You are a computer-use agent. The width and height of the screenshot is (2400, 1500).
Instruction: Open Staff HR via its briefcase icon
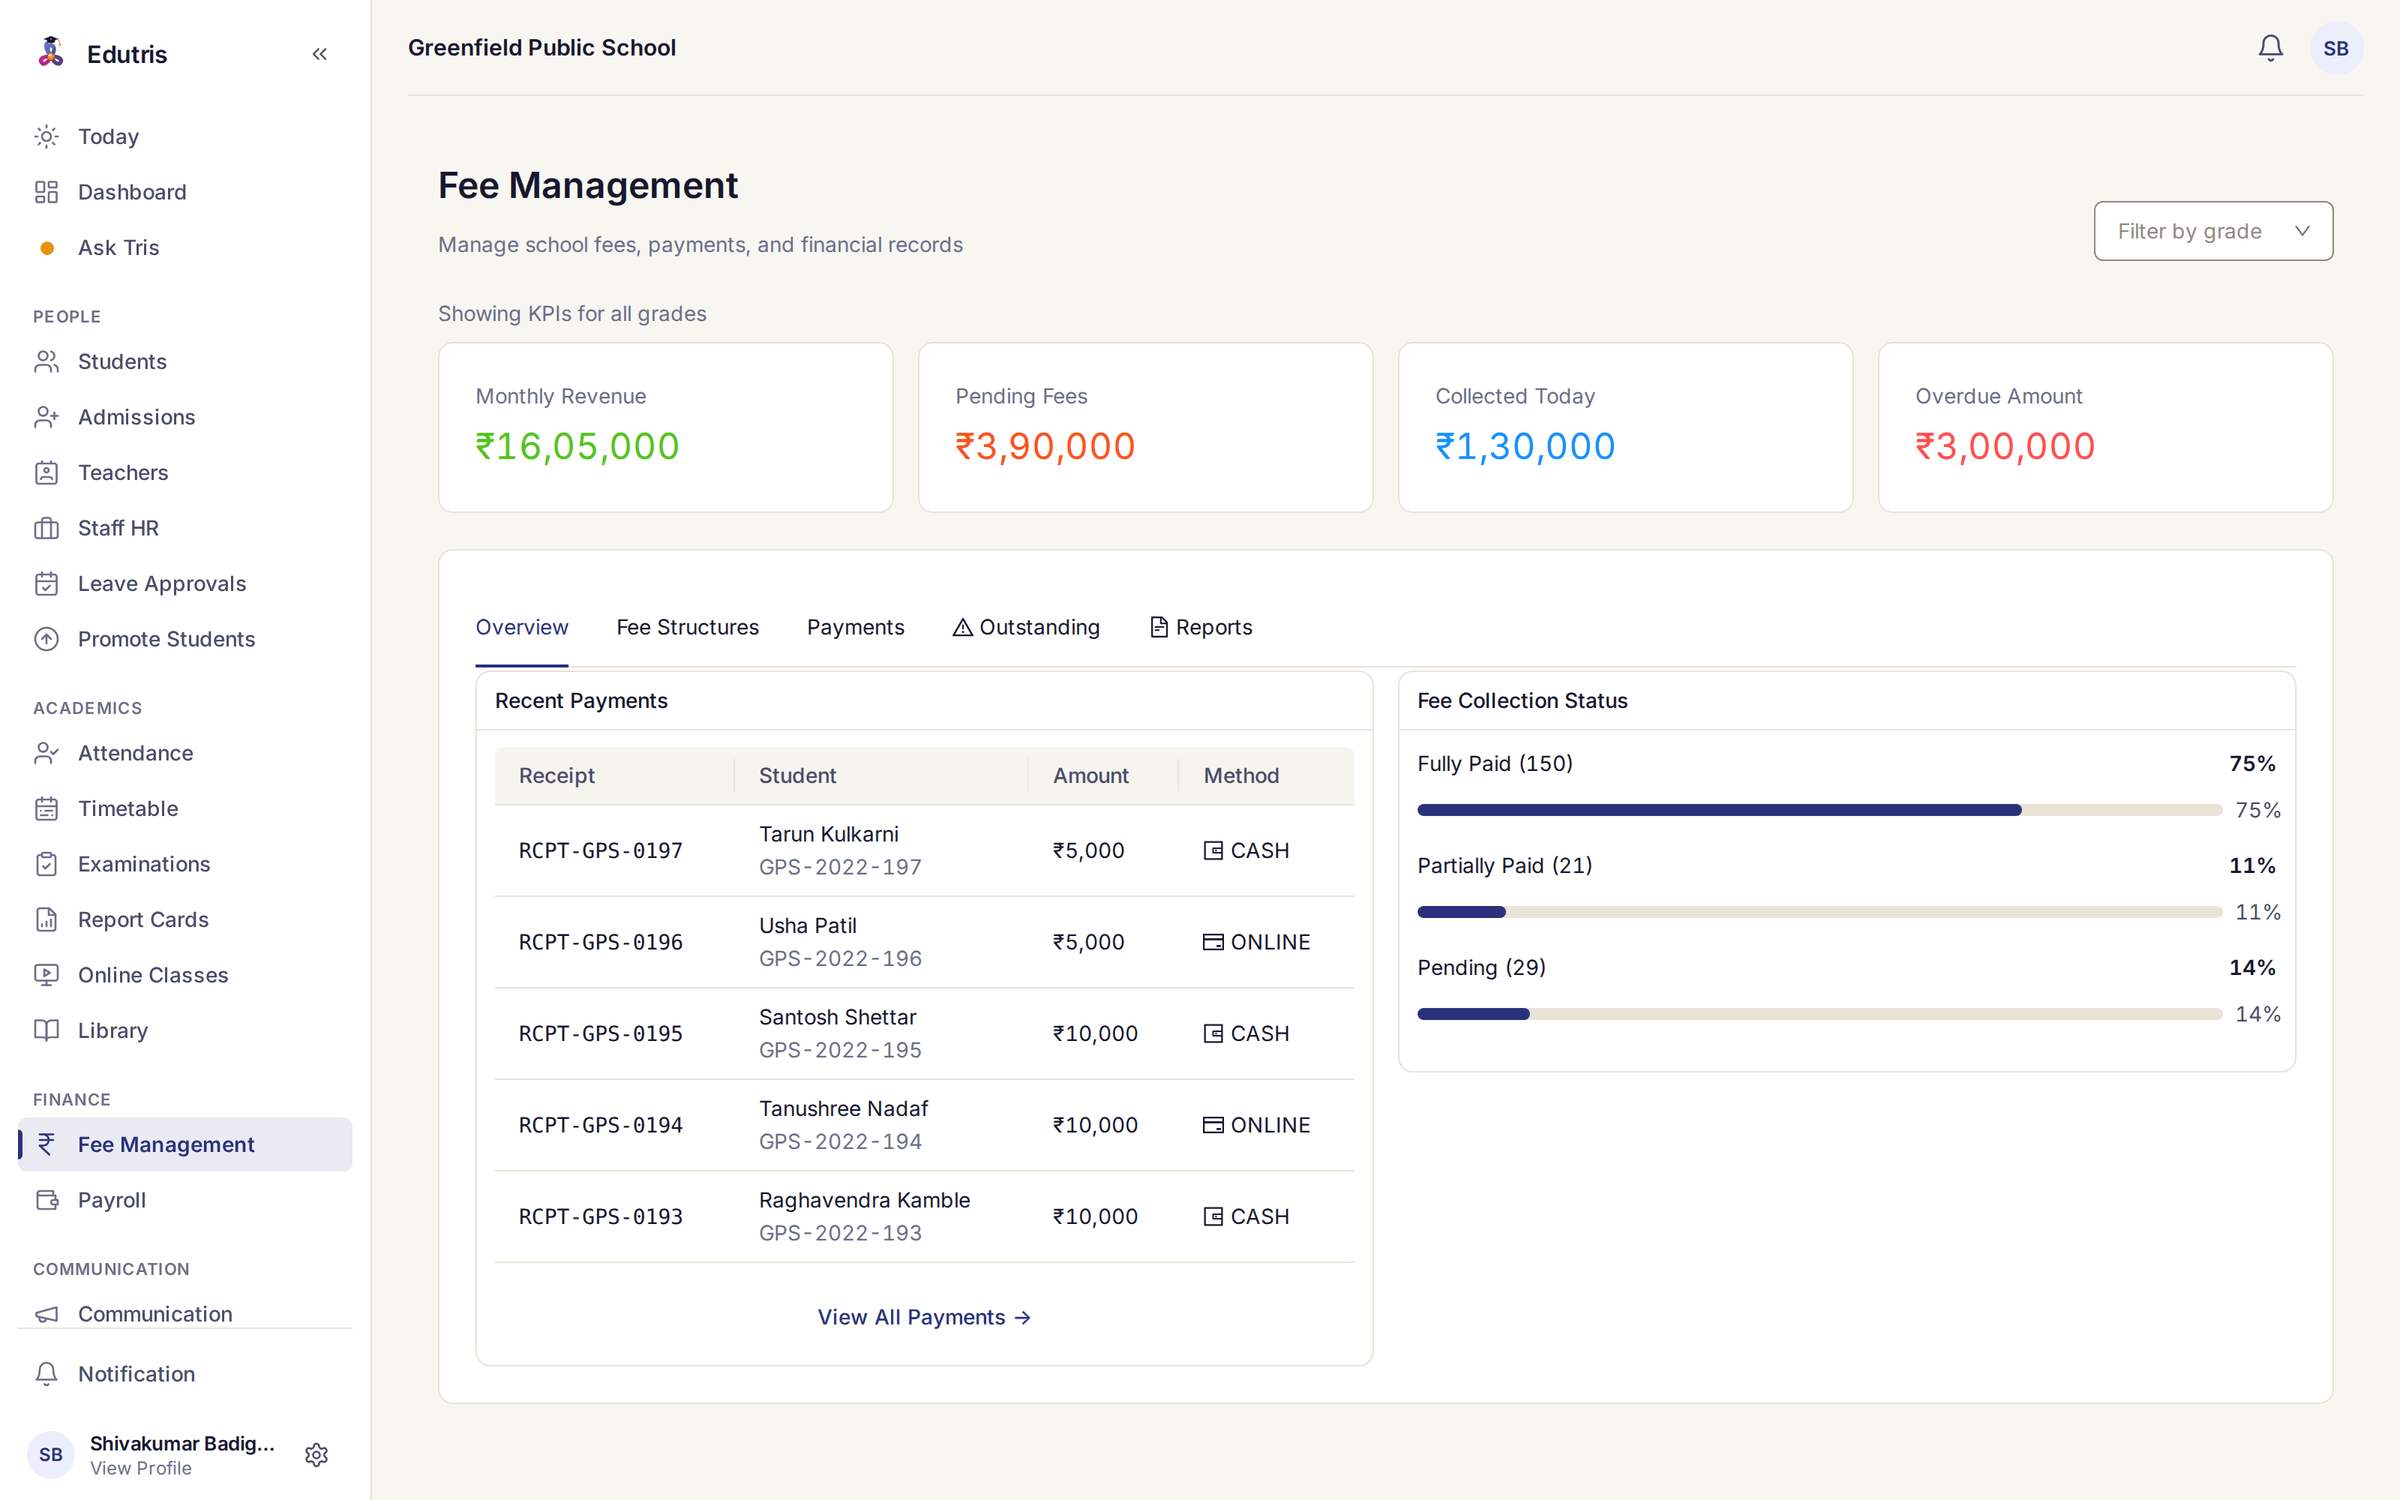(x=47, y=528)
